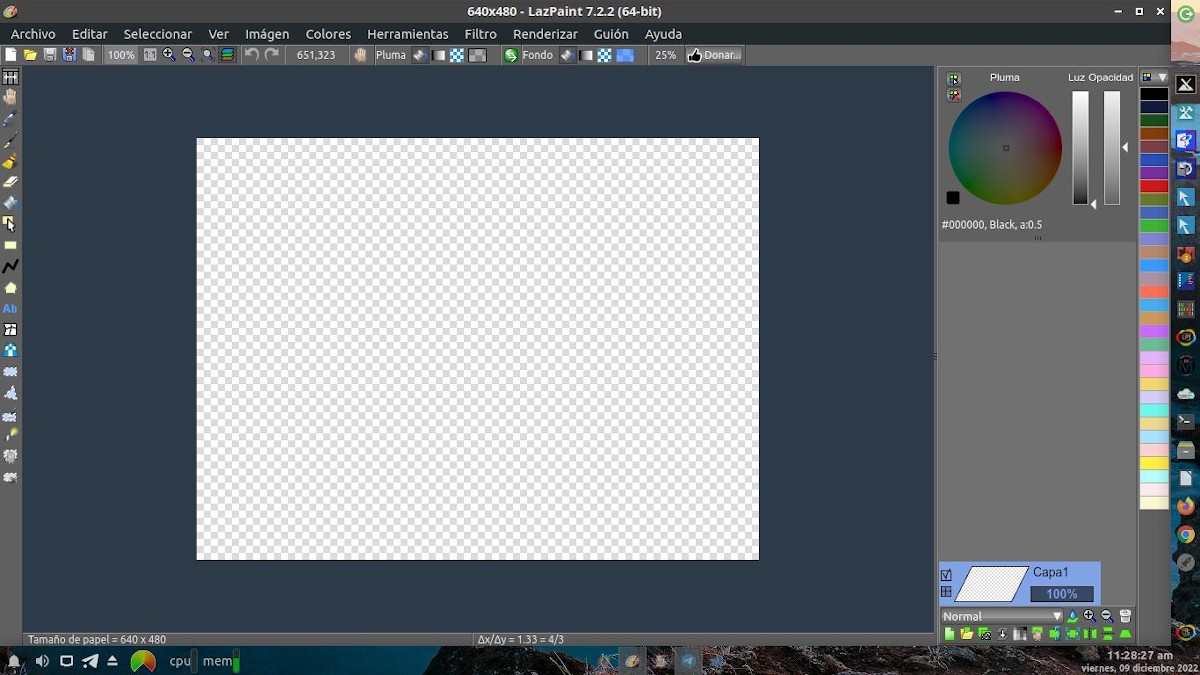This screenshot has height=675, width=1200.
Task: Toggle the layer stack view icon in toolbar
Action: pos(227,55)
